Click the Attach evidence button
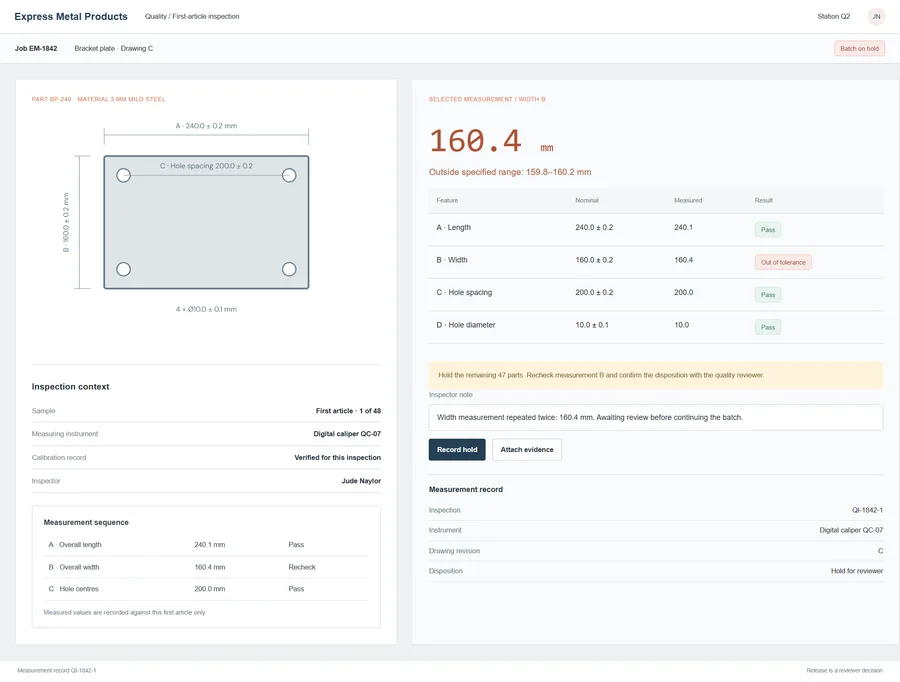Screen dimensions: 900x682 (526, 450)
